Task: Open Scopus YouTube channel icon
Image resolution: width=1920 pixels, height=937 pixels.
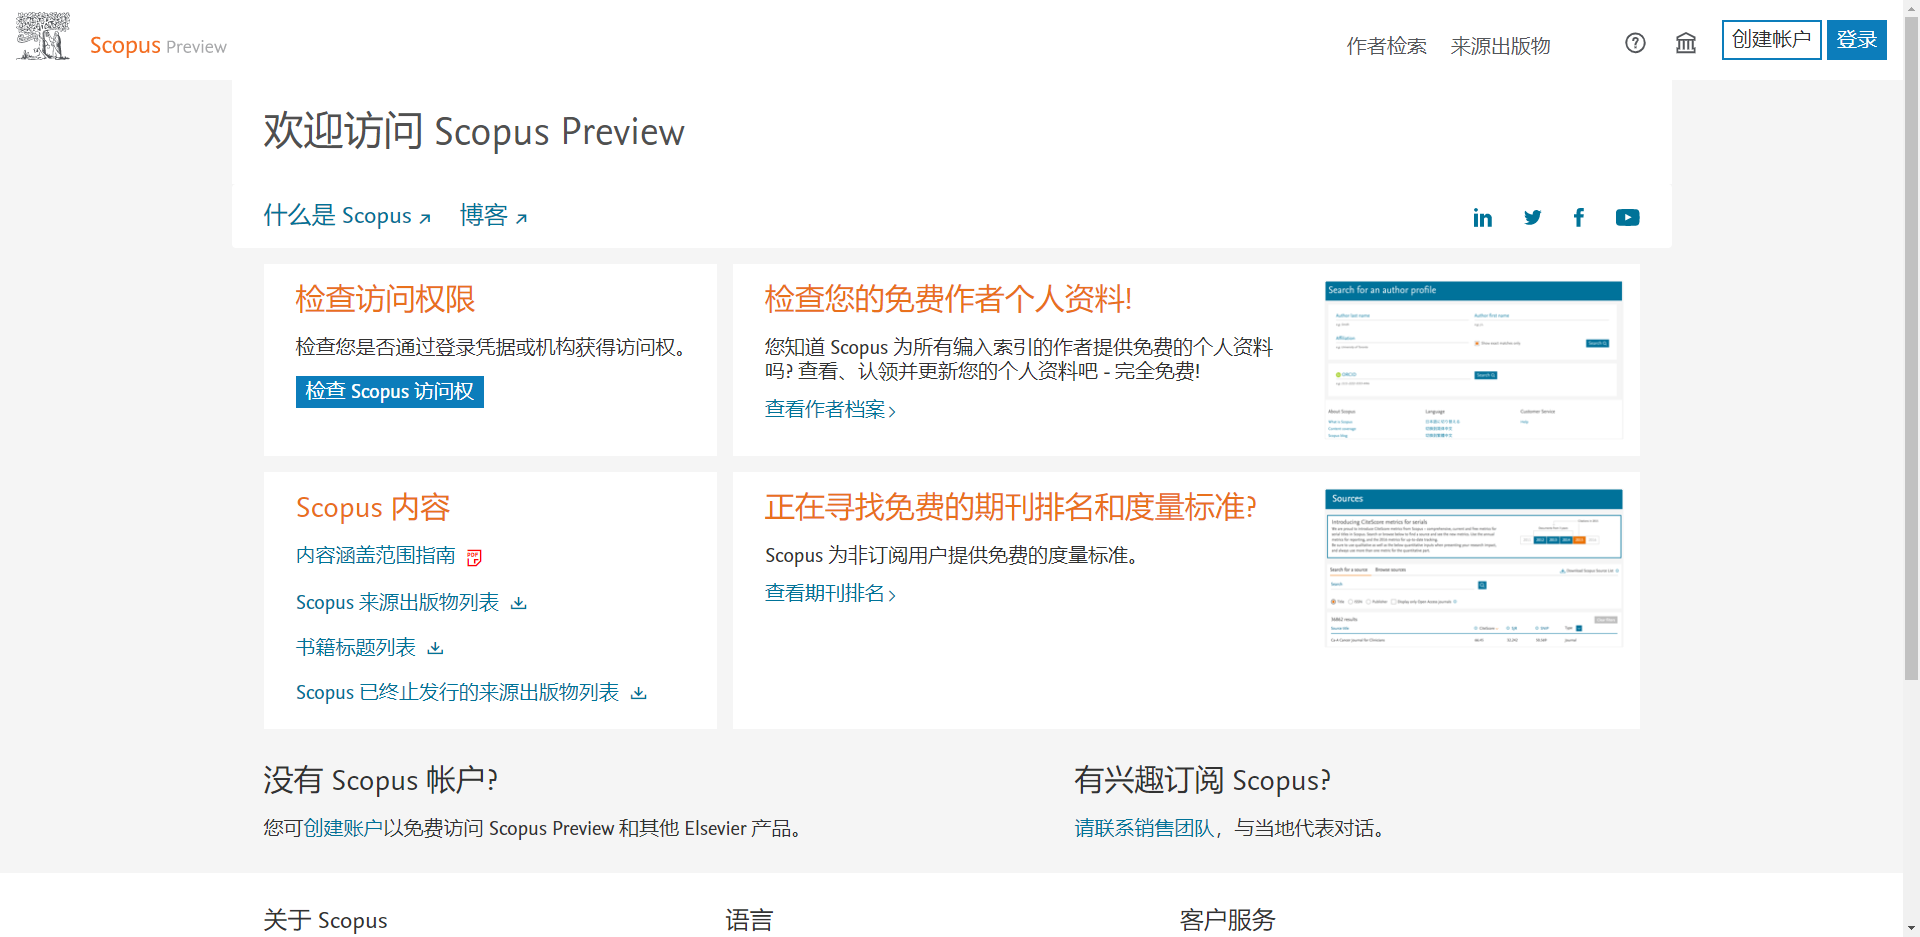Action: point(1627,217)
